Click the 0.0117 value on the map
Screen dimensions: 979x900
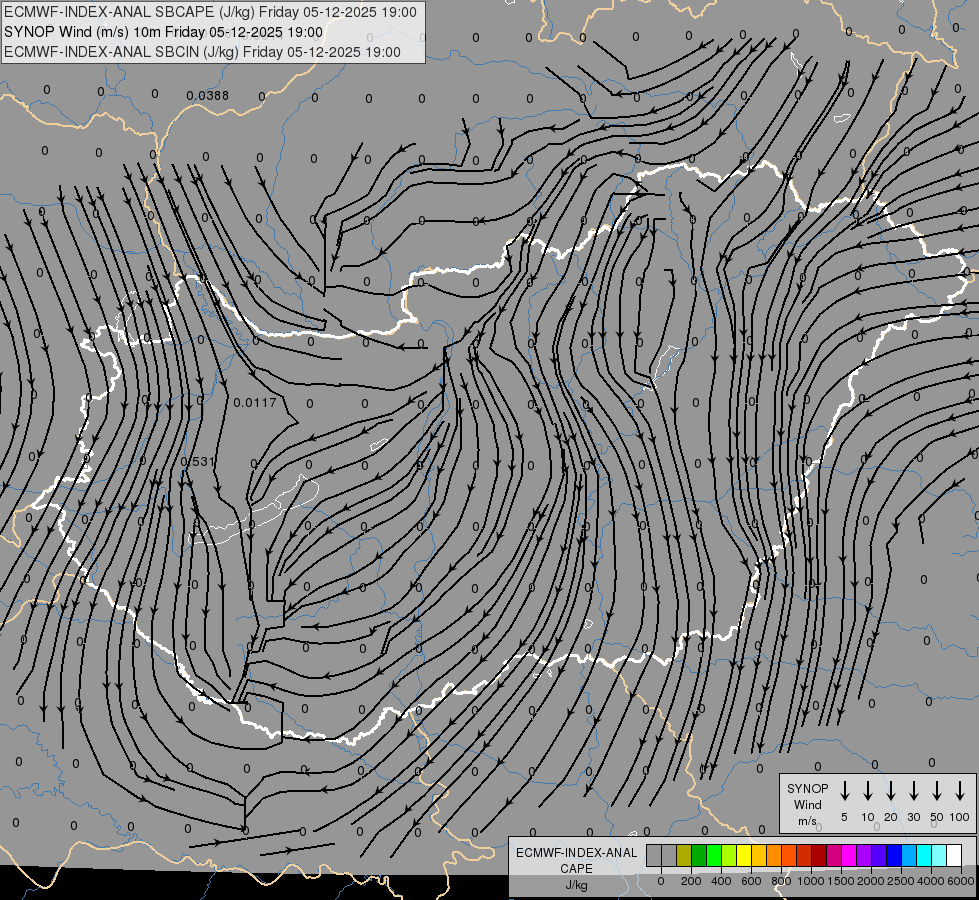click(255, 403)
